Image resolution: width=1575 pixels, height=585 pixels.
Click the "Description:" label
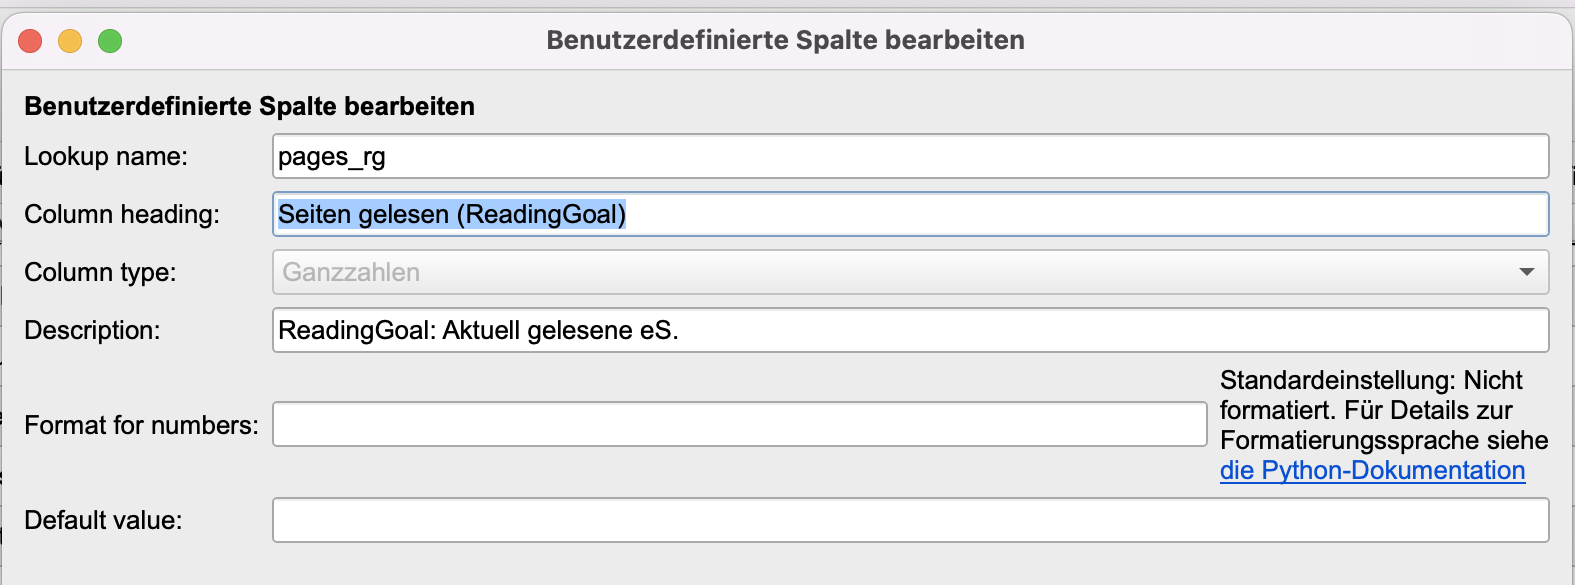click(92, 331)
